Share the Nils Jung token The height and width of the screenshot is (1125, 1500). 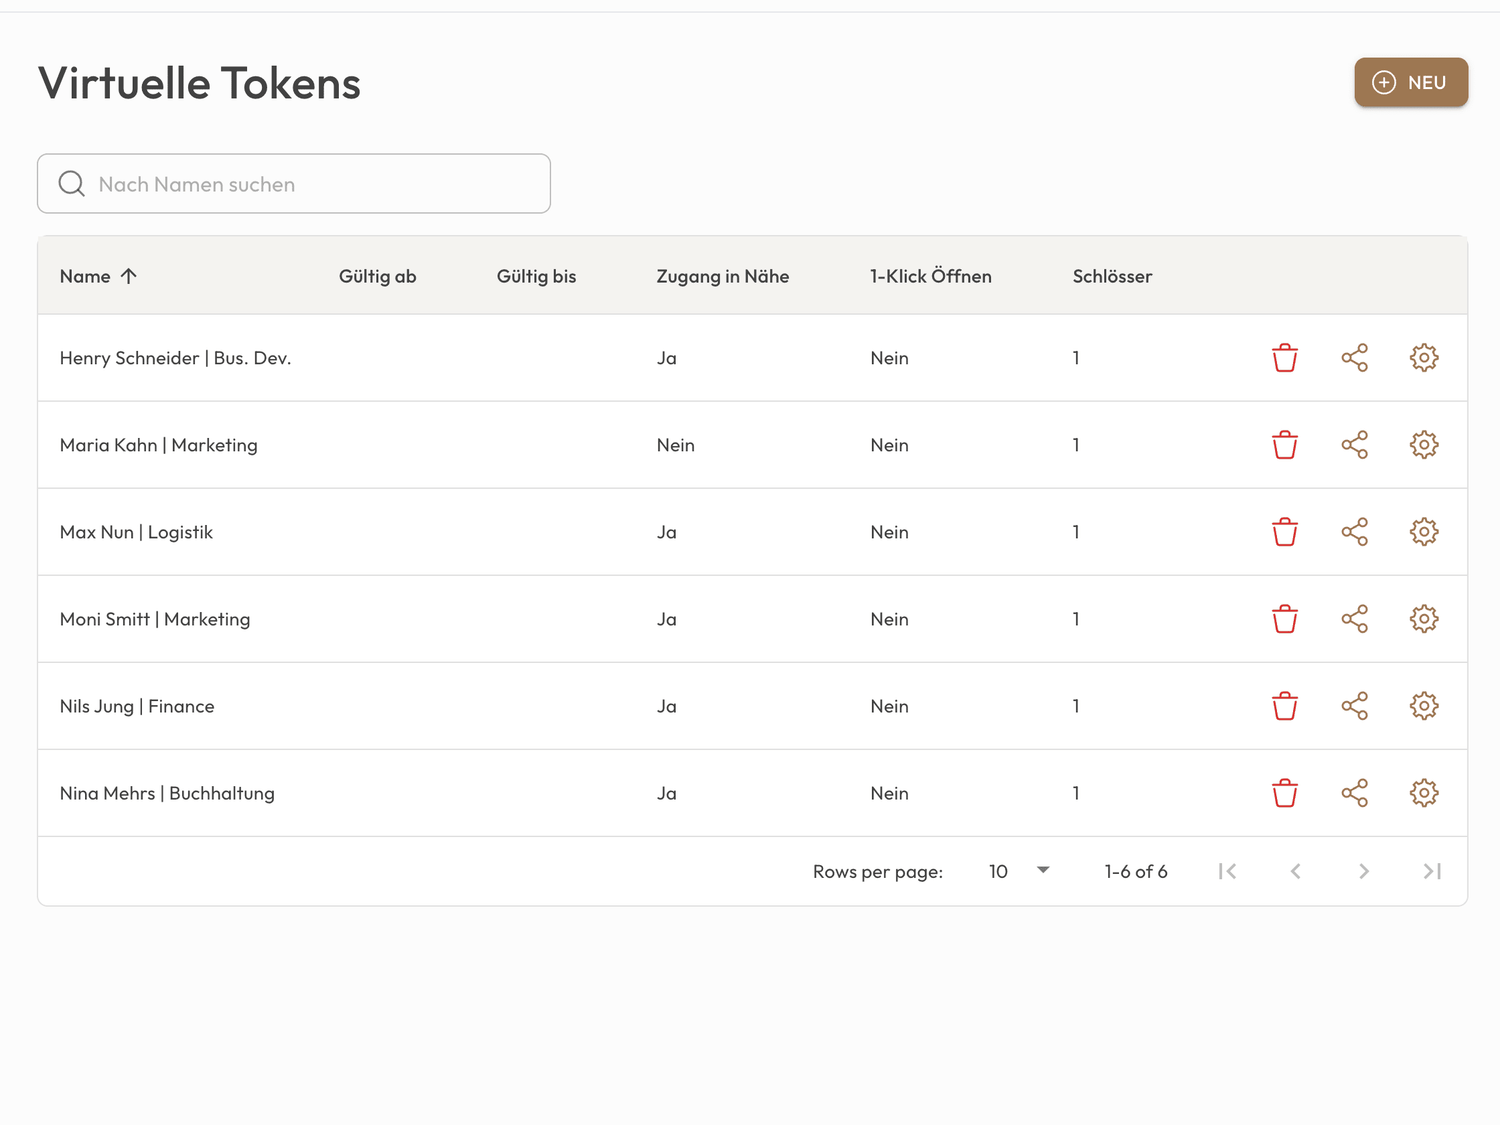1354,706
